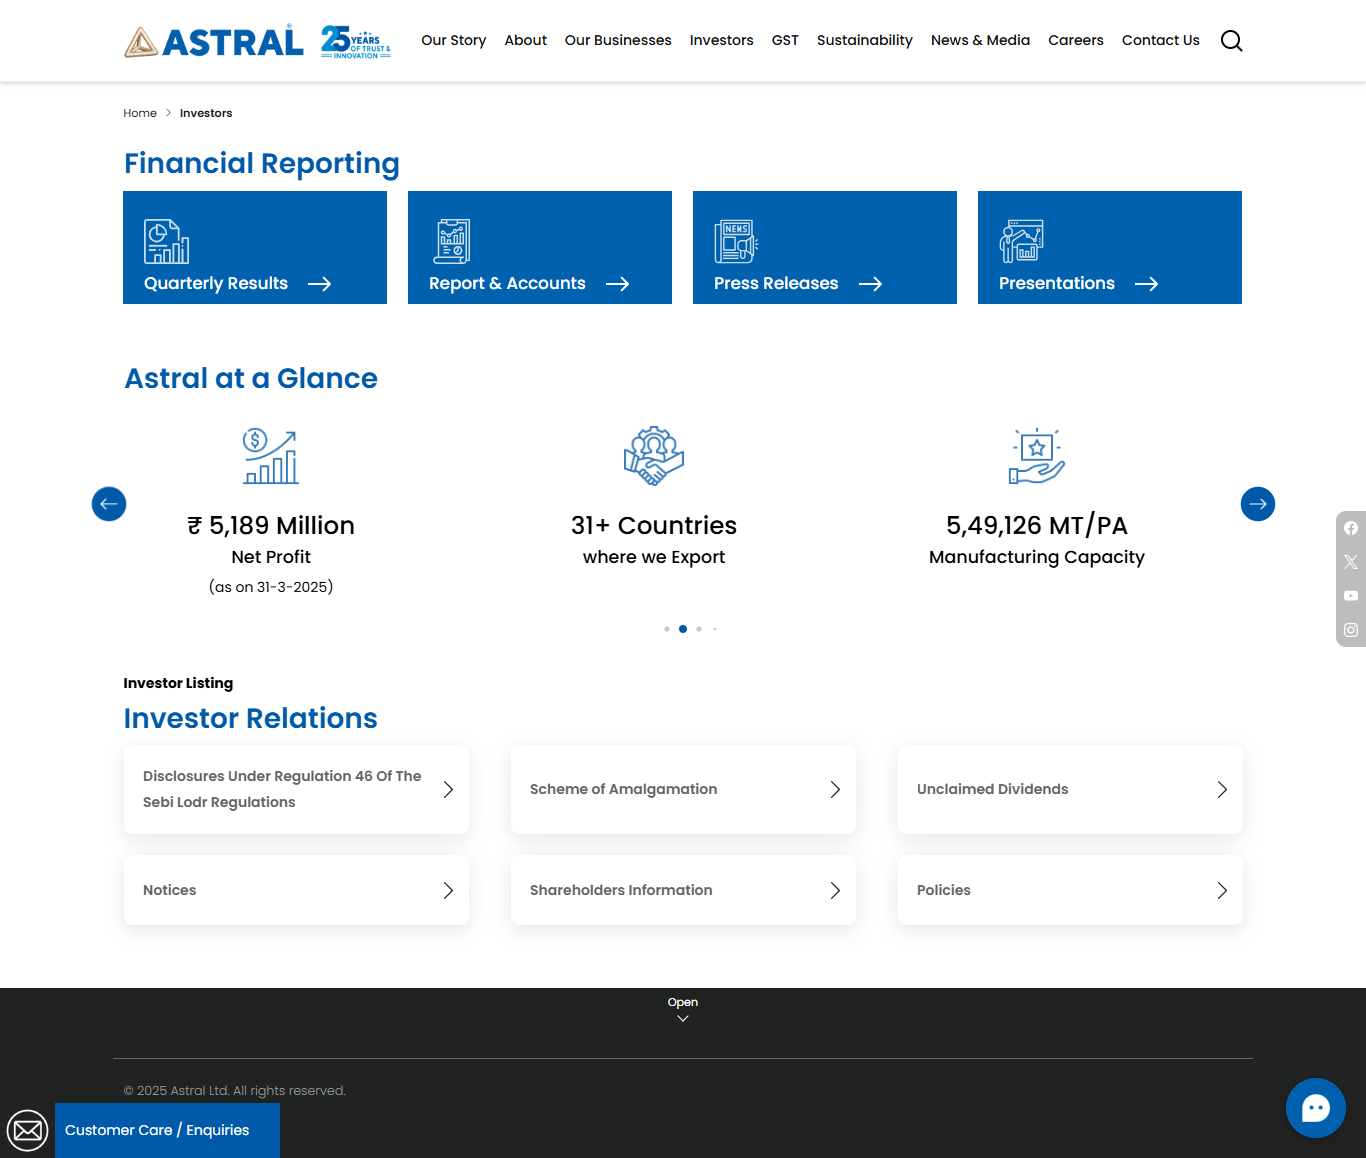Click the Facebook icon in side bar
1366x1158 pixels.
coord(1351,528)
